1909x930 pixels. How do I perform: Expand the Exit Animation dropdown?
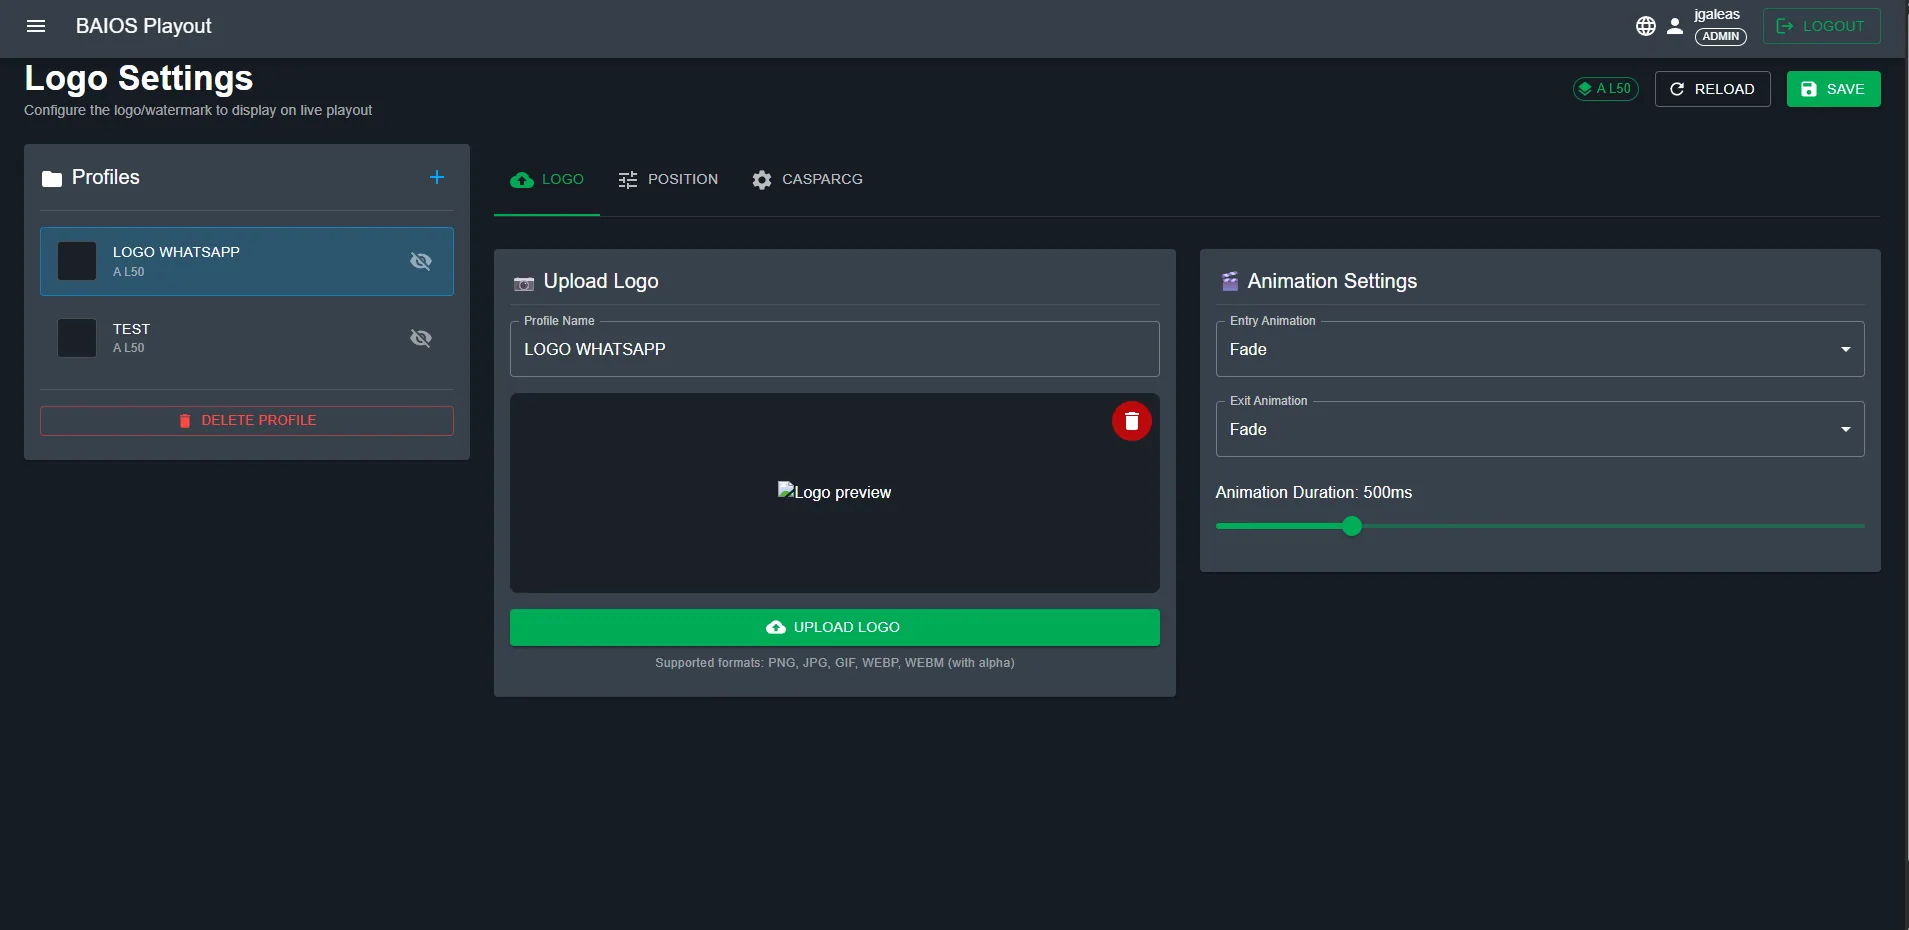point(1540,429)
